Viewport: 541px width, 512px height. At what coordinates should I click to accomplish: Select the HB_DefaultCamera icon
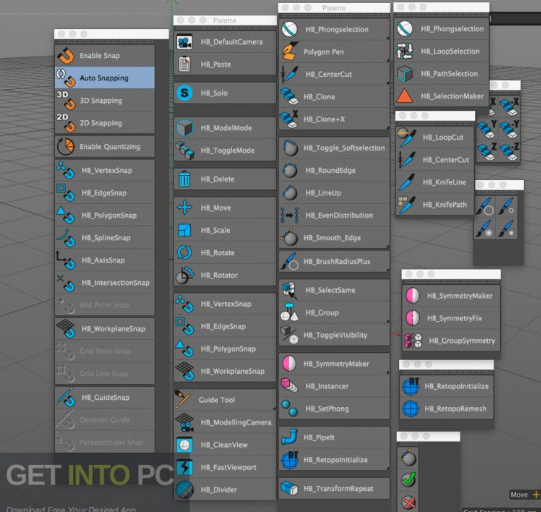(x=185, y=42)
